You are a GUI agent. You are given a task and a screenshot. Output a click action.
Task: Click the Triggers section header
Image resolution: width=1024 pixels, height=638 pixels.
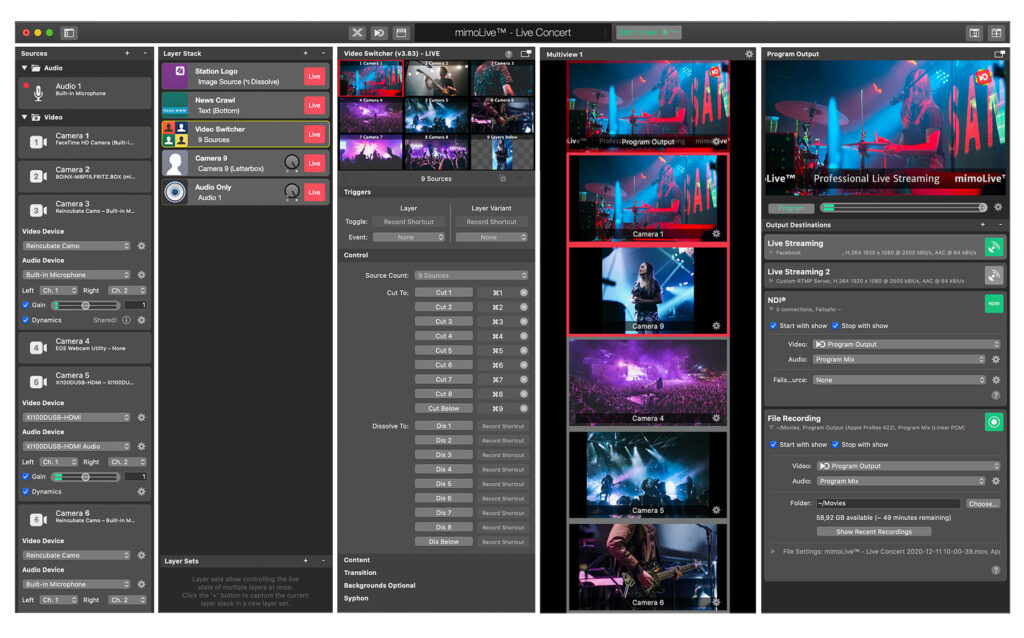click(357, 192)
